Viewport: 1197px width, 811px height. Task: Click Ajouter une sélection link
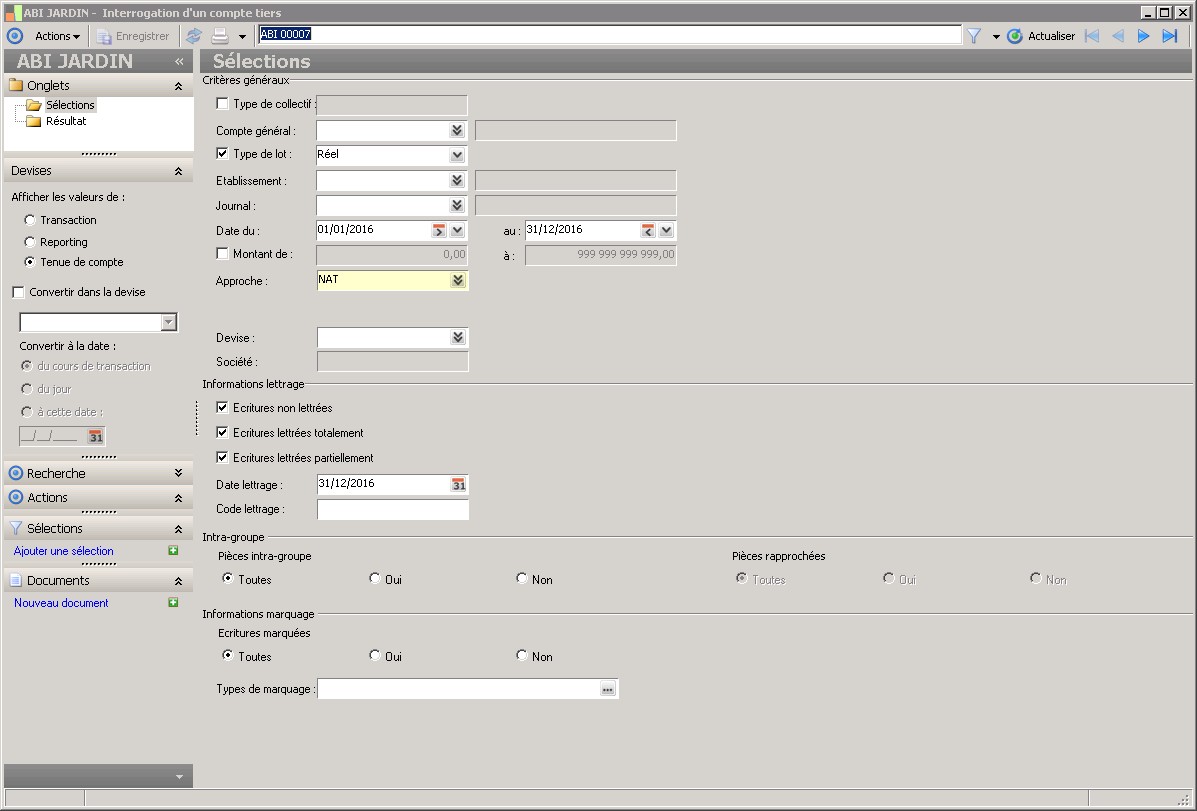pos(63,551)
